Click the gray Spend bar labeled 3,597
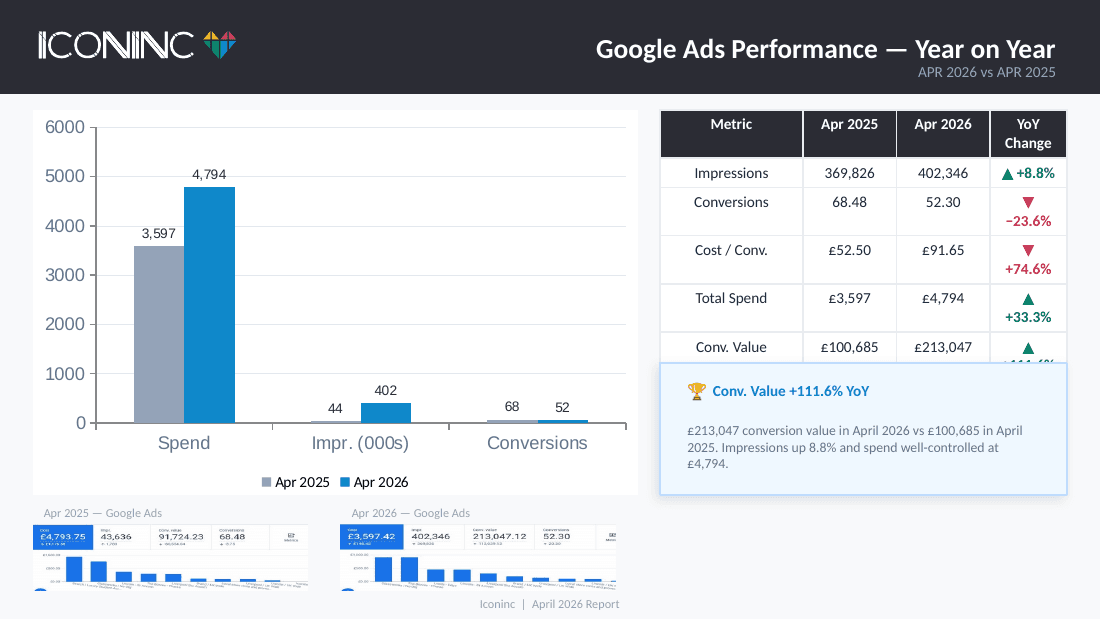1100x619 pixels. pos(159,334)
